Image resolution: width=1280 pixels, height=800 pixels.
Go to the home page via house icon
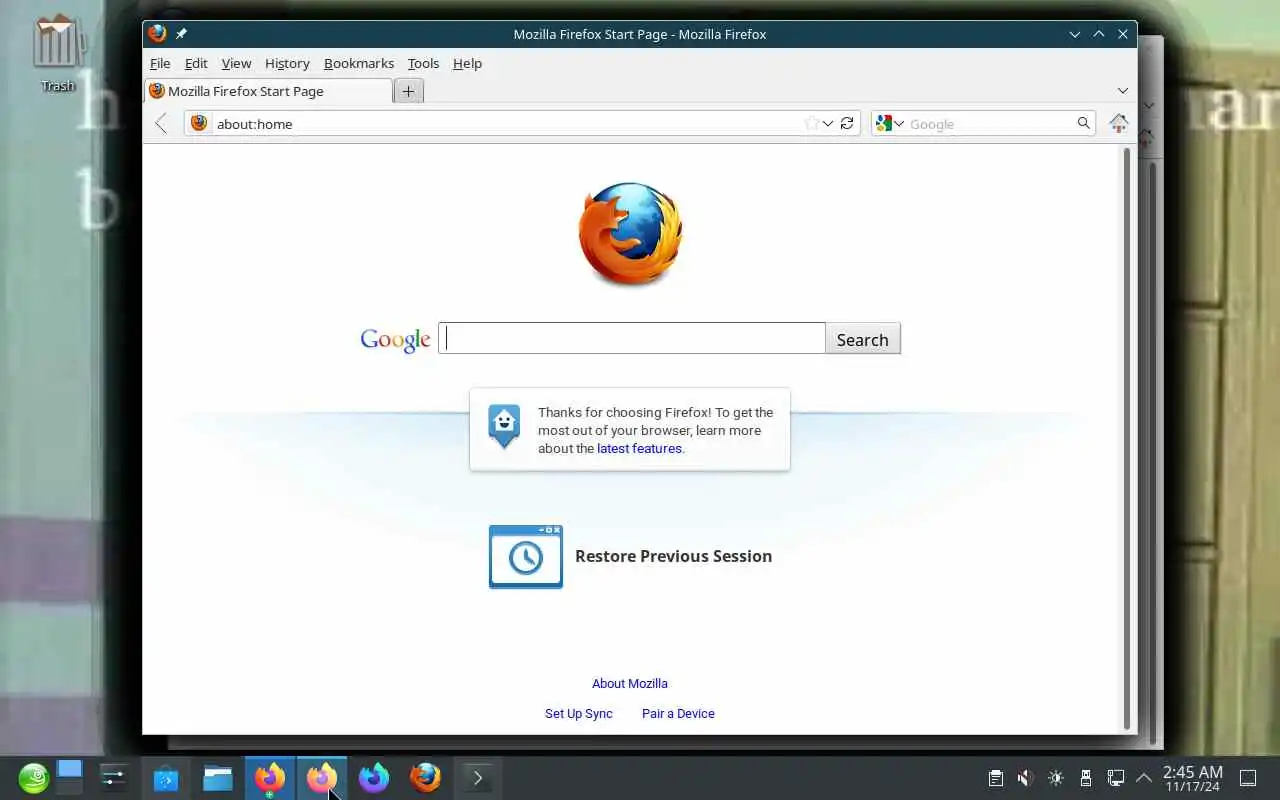[x=1118, y=123]
